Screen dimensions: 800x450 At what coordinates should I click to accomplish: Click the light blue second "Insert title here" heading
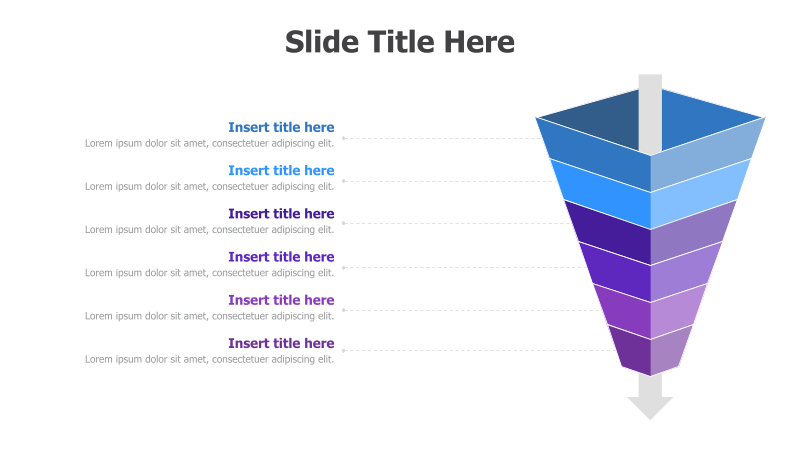pos(281,170)
